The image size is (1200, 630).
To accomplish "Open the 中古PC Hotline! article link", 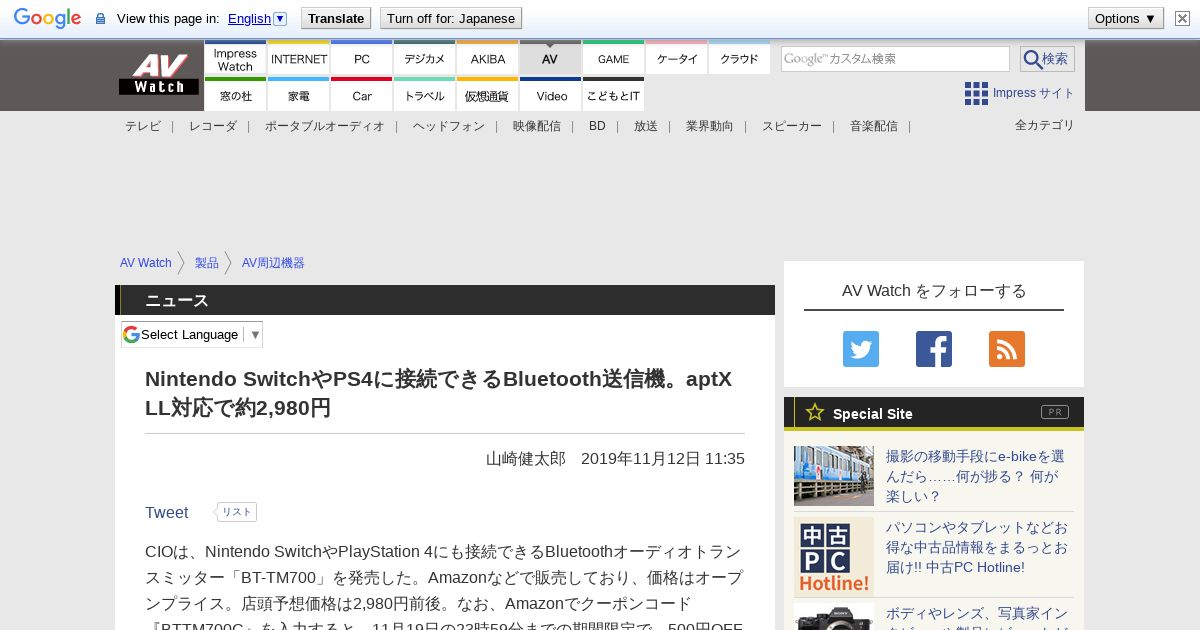I will coord(977,547).
